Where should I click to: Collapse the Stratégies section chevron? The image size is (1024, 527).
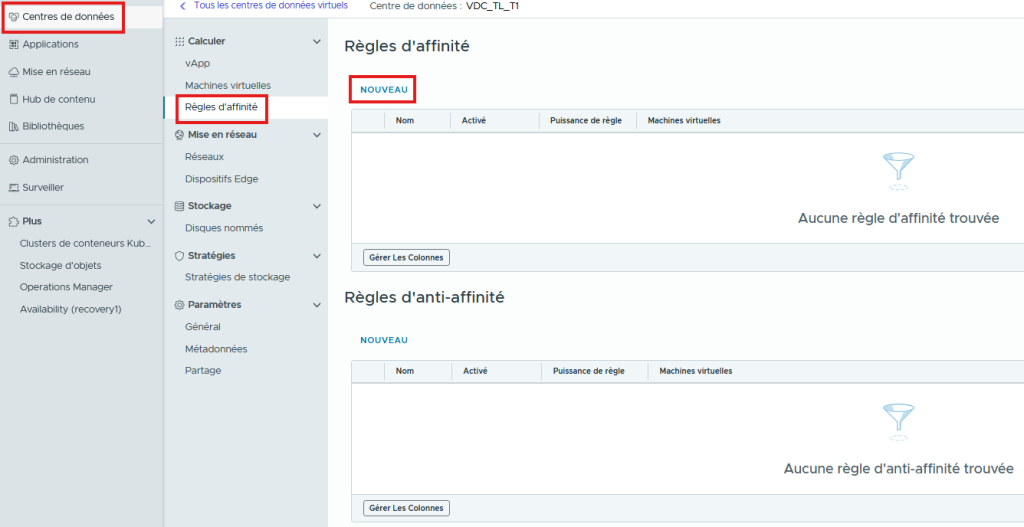point(317,256)
